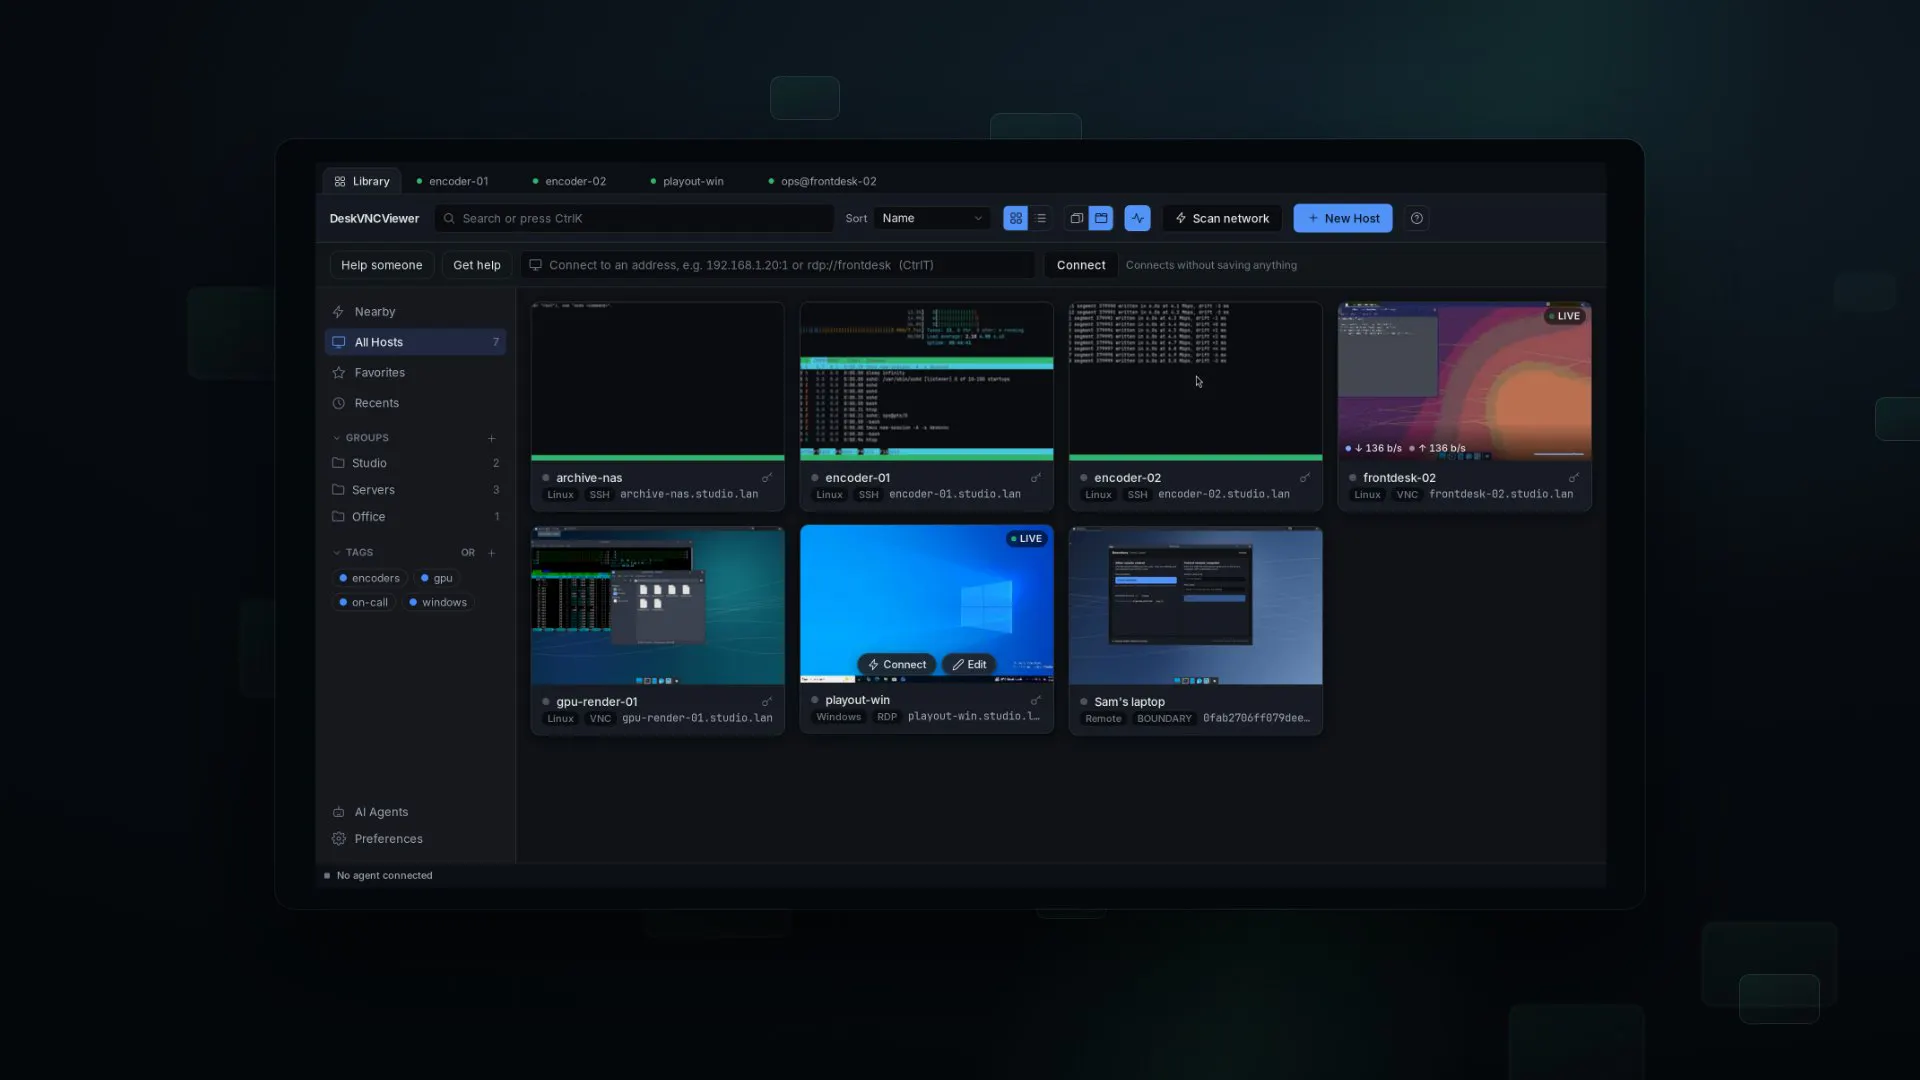
Task: Open the encoder-01 host thumbnail
Action: pos(927,381)
